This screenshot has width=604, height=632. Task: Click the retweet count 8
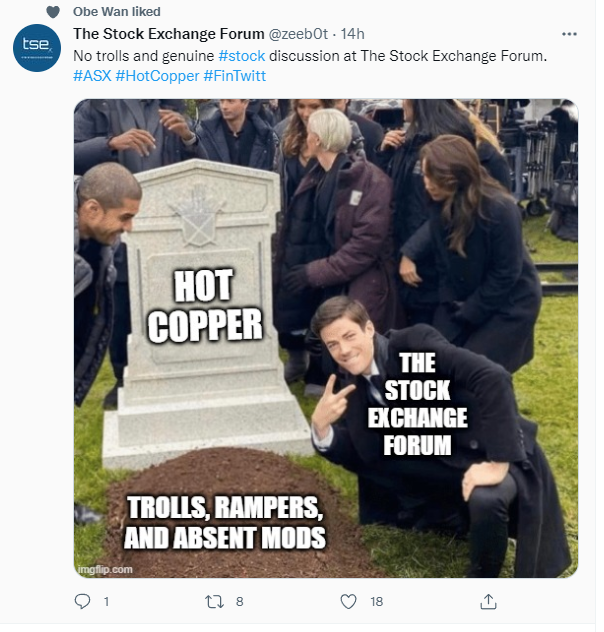239,602
